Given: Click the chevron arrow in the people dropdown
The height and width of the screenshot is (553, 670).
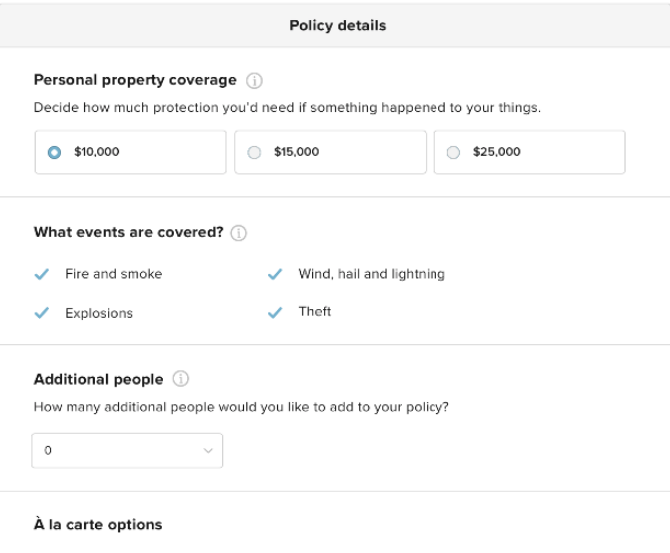Looking at the screenshot, I should pyautogui.click(x=208, y=451).
